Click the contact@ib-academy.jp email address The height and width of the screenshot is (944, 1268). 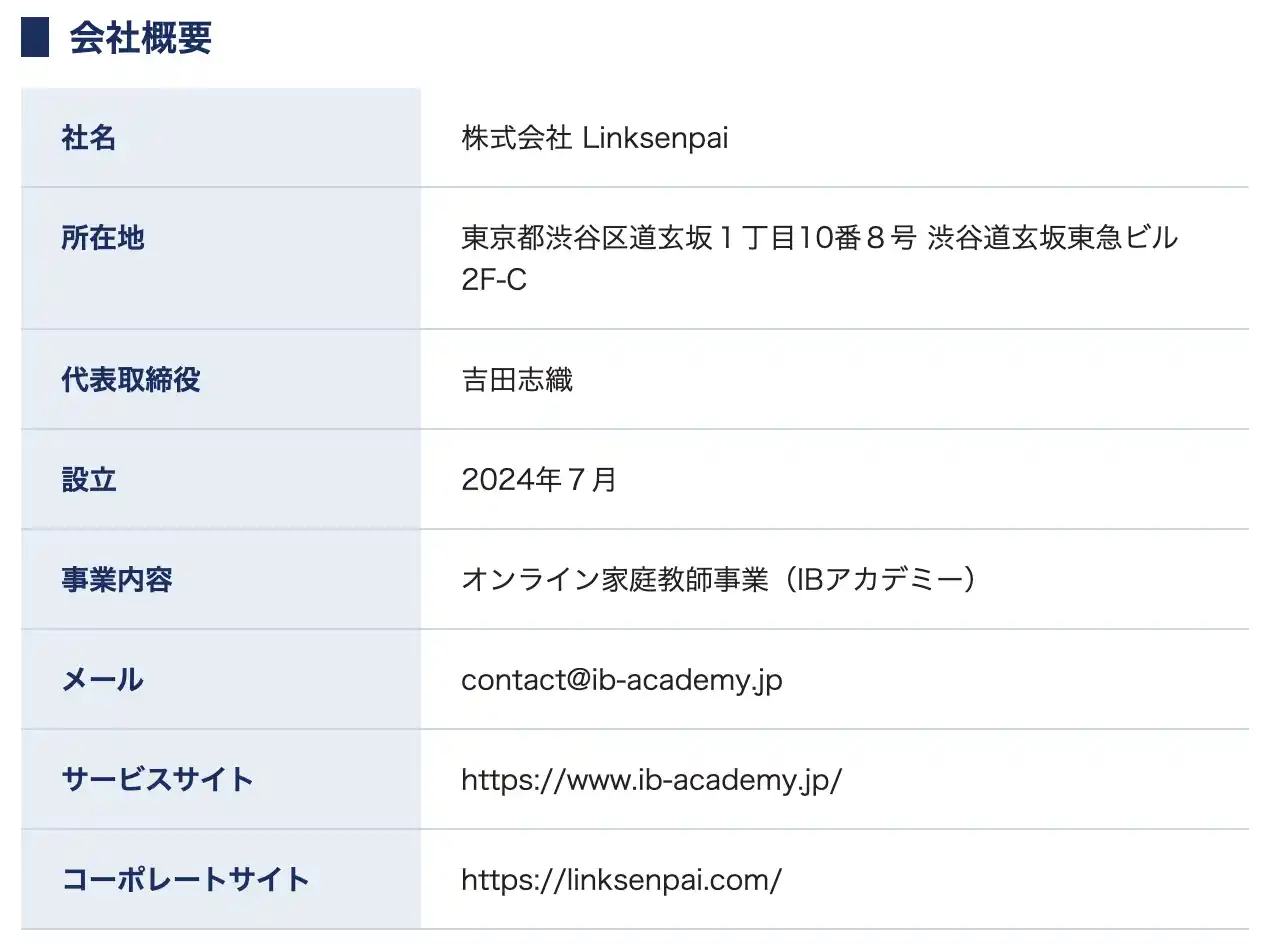coord(621,680)
